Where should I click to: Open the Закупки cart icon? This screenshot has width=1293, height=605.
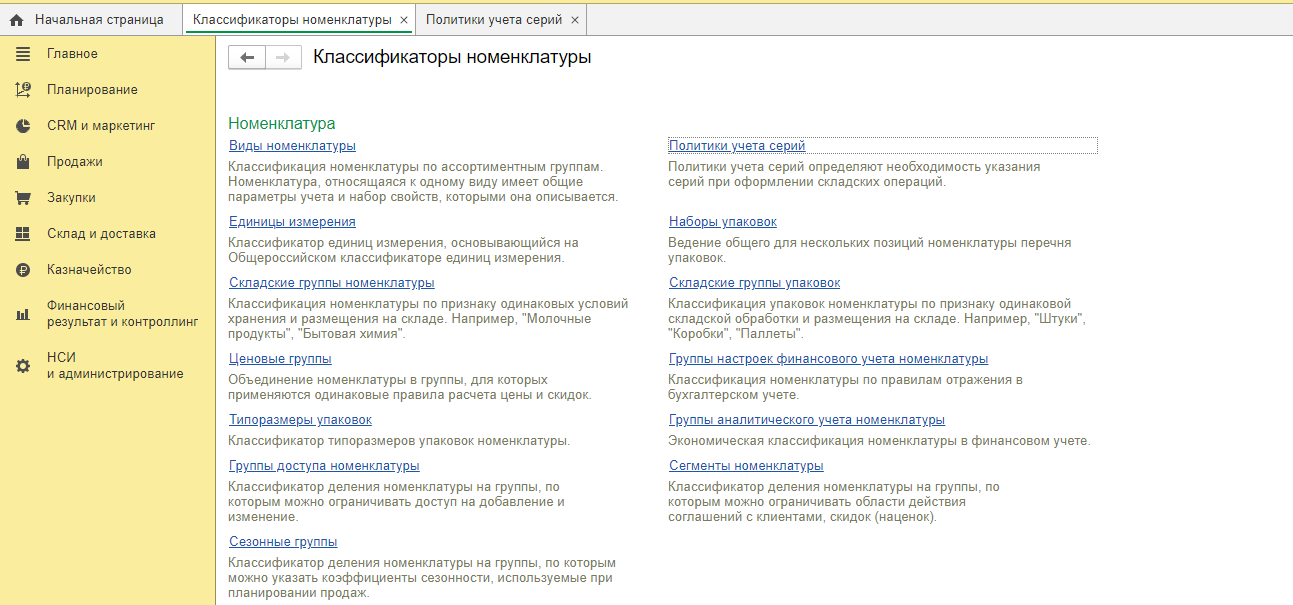(x=23, y=198)
